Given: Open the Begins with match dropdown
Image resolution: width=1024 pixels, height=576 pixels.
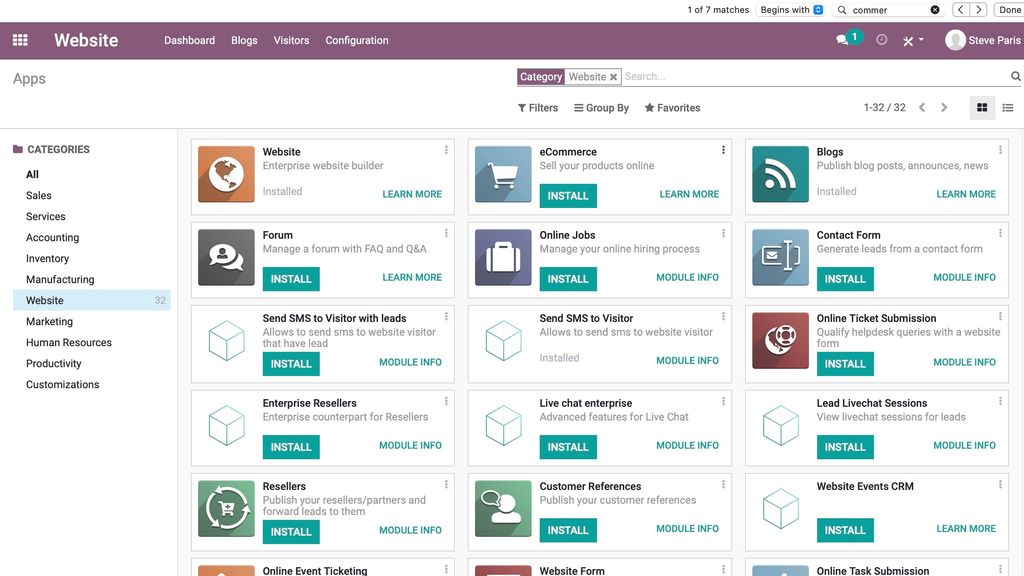Looking at the screenshot, I should (x=794, y=9).
